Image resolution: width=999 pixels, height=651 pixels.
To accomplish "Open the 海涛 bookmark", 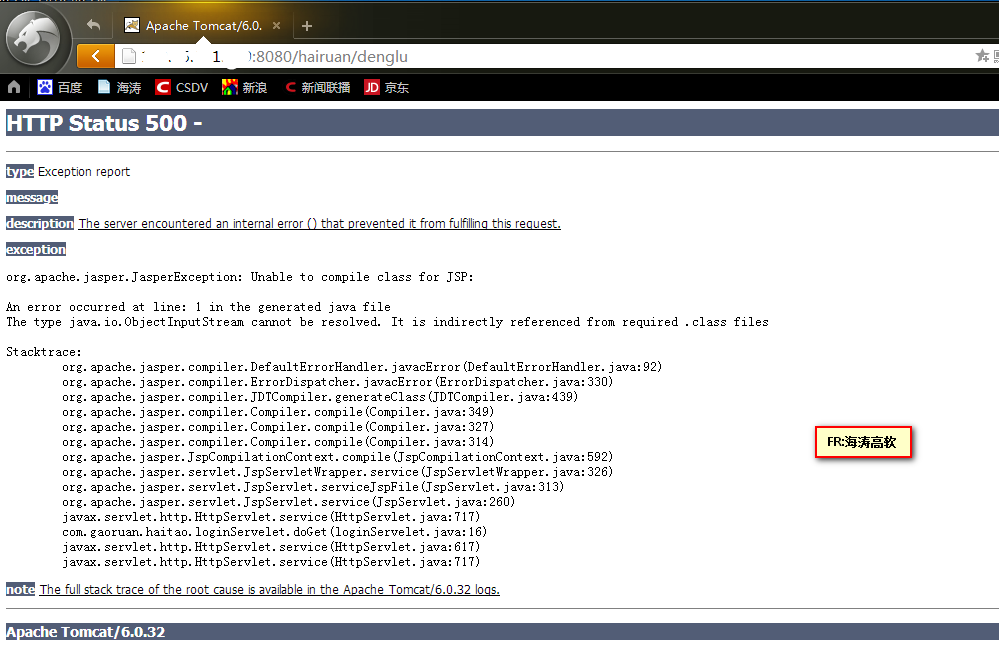I will pyautogui.click(x=119, y=87).
